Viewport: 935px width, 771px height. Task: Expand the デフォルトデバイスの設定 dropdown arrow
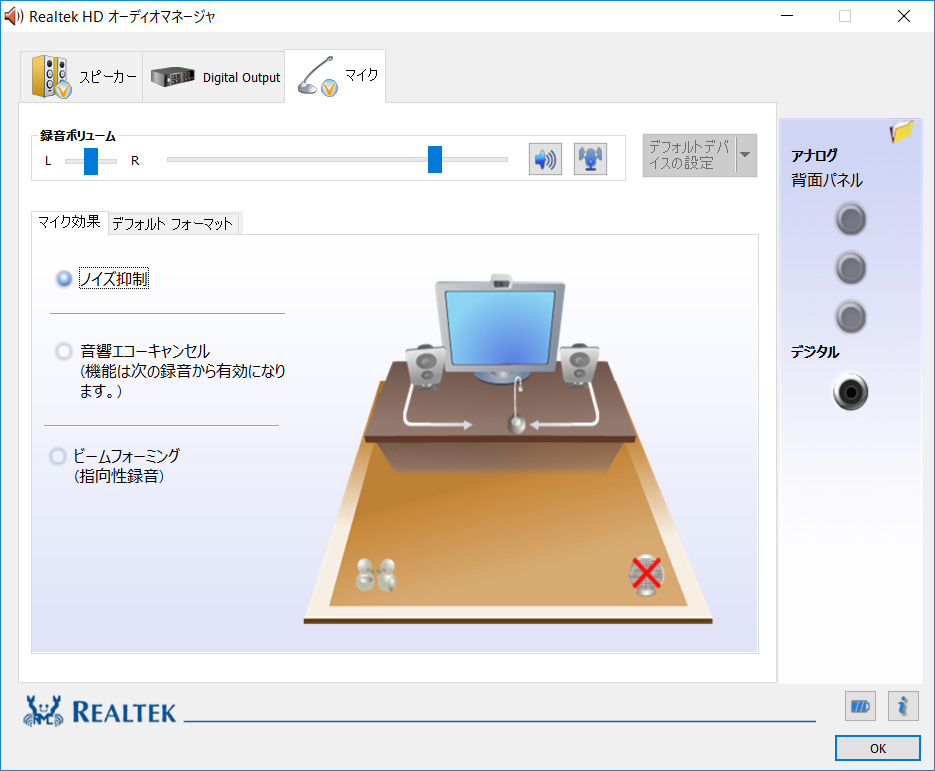[745, 155]
